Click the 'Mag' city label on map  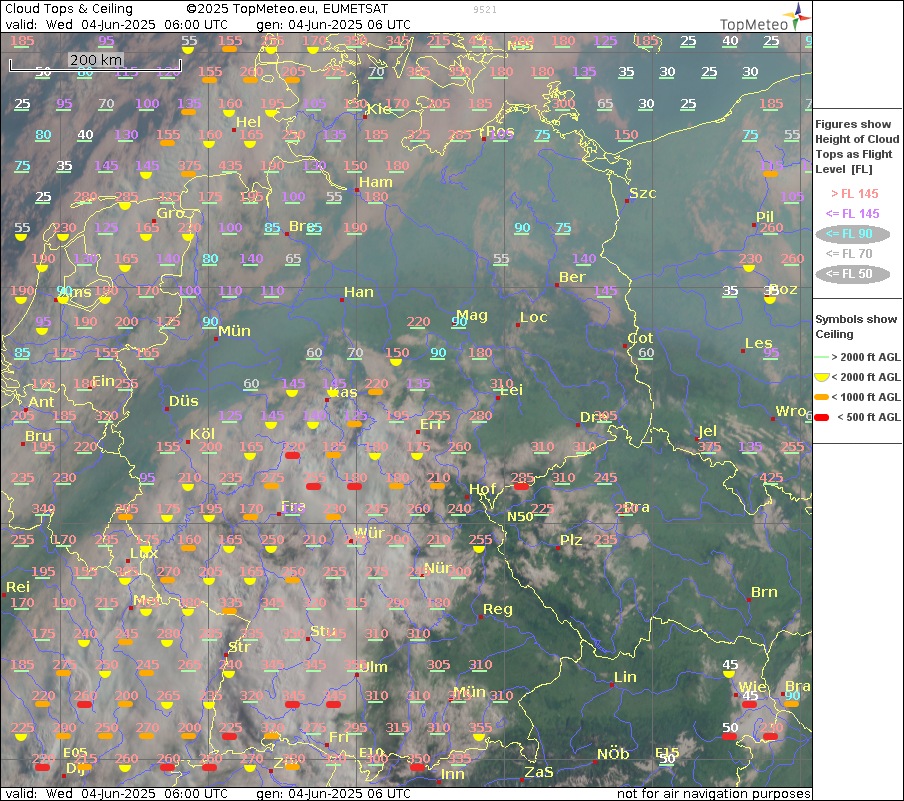(472, 315)
